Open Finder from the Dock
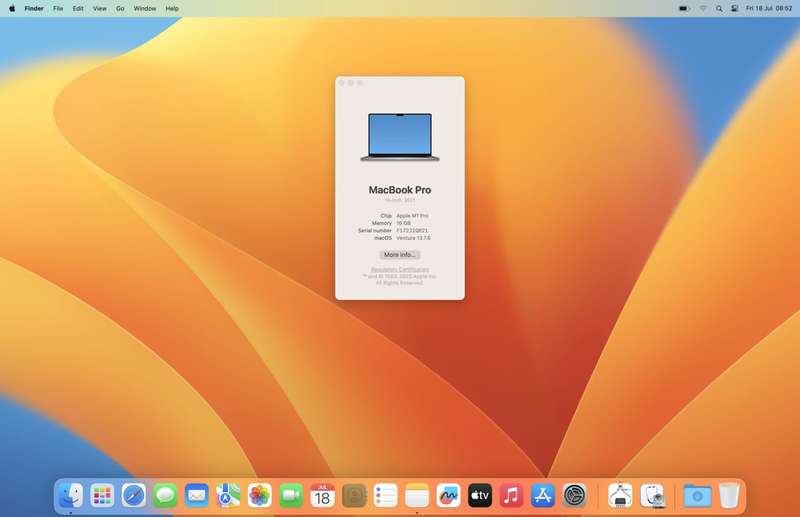The height and width of the screenshot is (517, 800). [x=71, y=495]
